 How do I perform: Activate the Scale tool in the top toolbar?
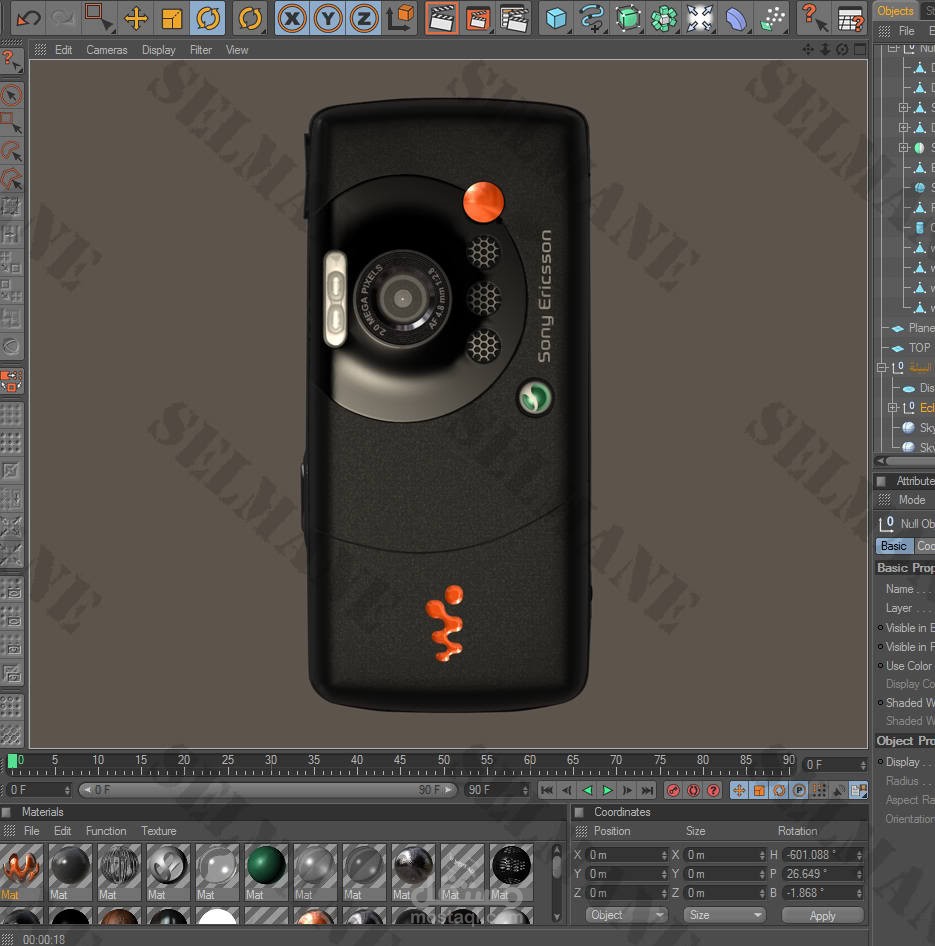(x=172, y=18)
